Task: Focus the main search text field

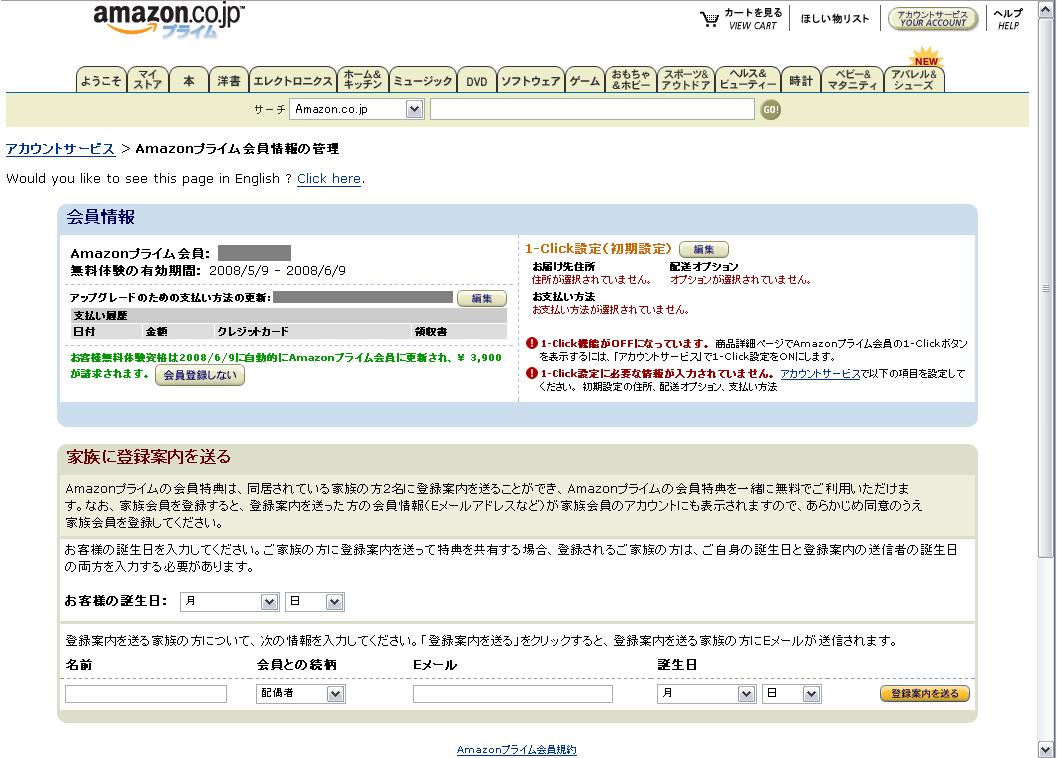Action: [x=592, y=109]
